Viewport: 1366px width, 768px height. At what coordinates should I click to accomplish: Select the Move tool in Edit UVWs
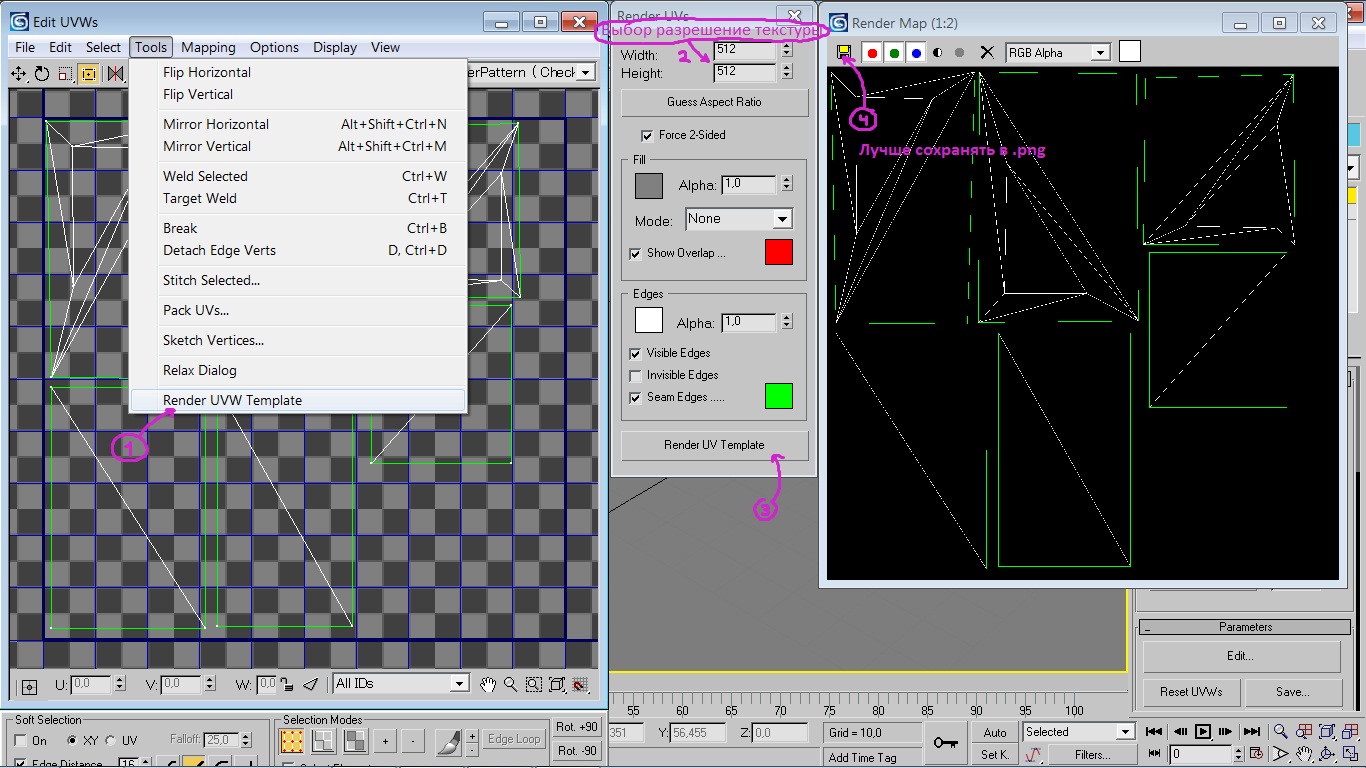pos(19,73)
